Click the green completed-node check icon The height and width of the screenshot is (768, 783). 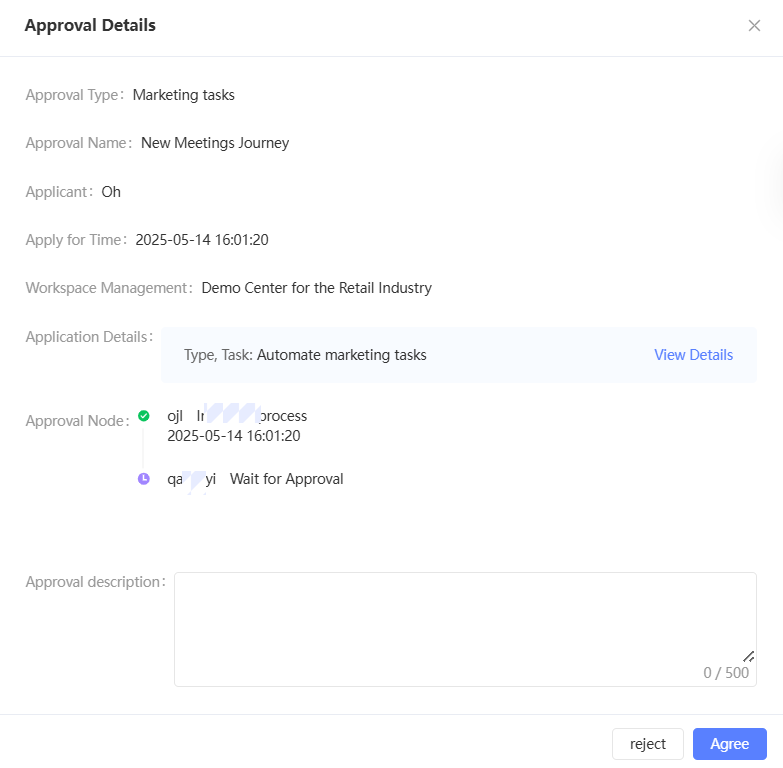coord(144,415)
